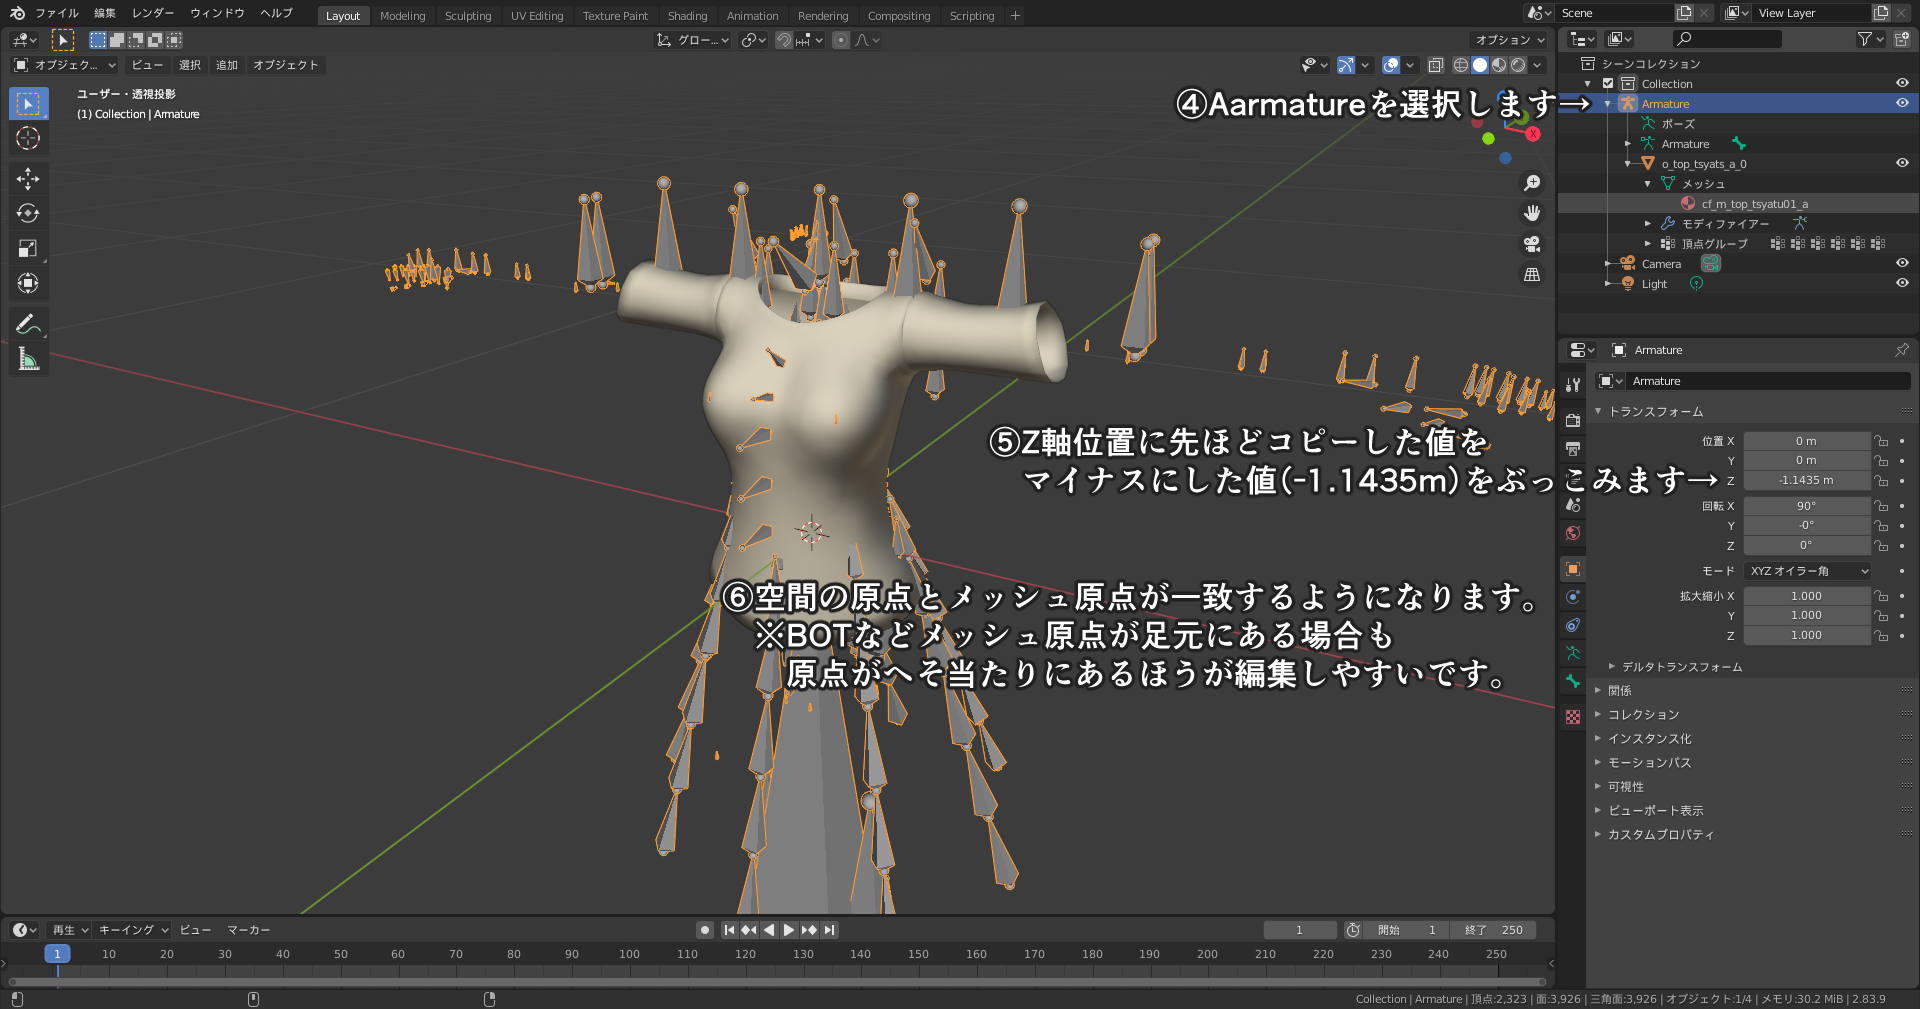Expand the Camera tree item
The image size is (1920, 1009).
pyautogui.click(x=1608, y=264)
